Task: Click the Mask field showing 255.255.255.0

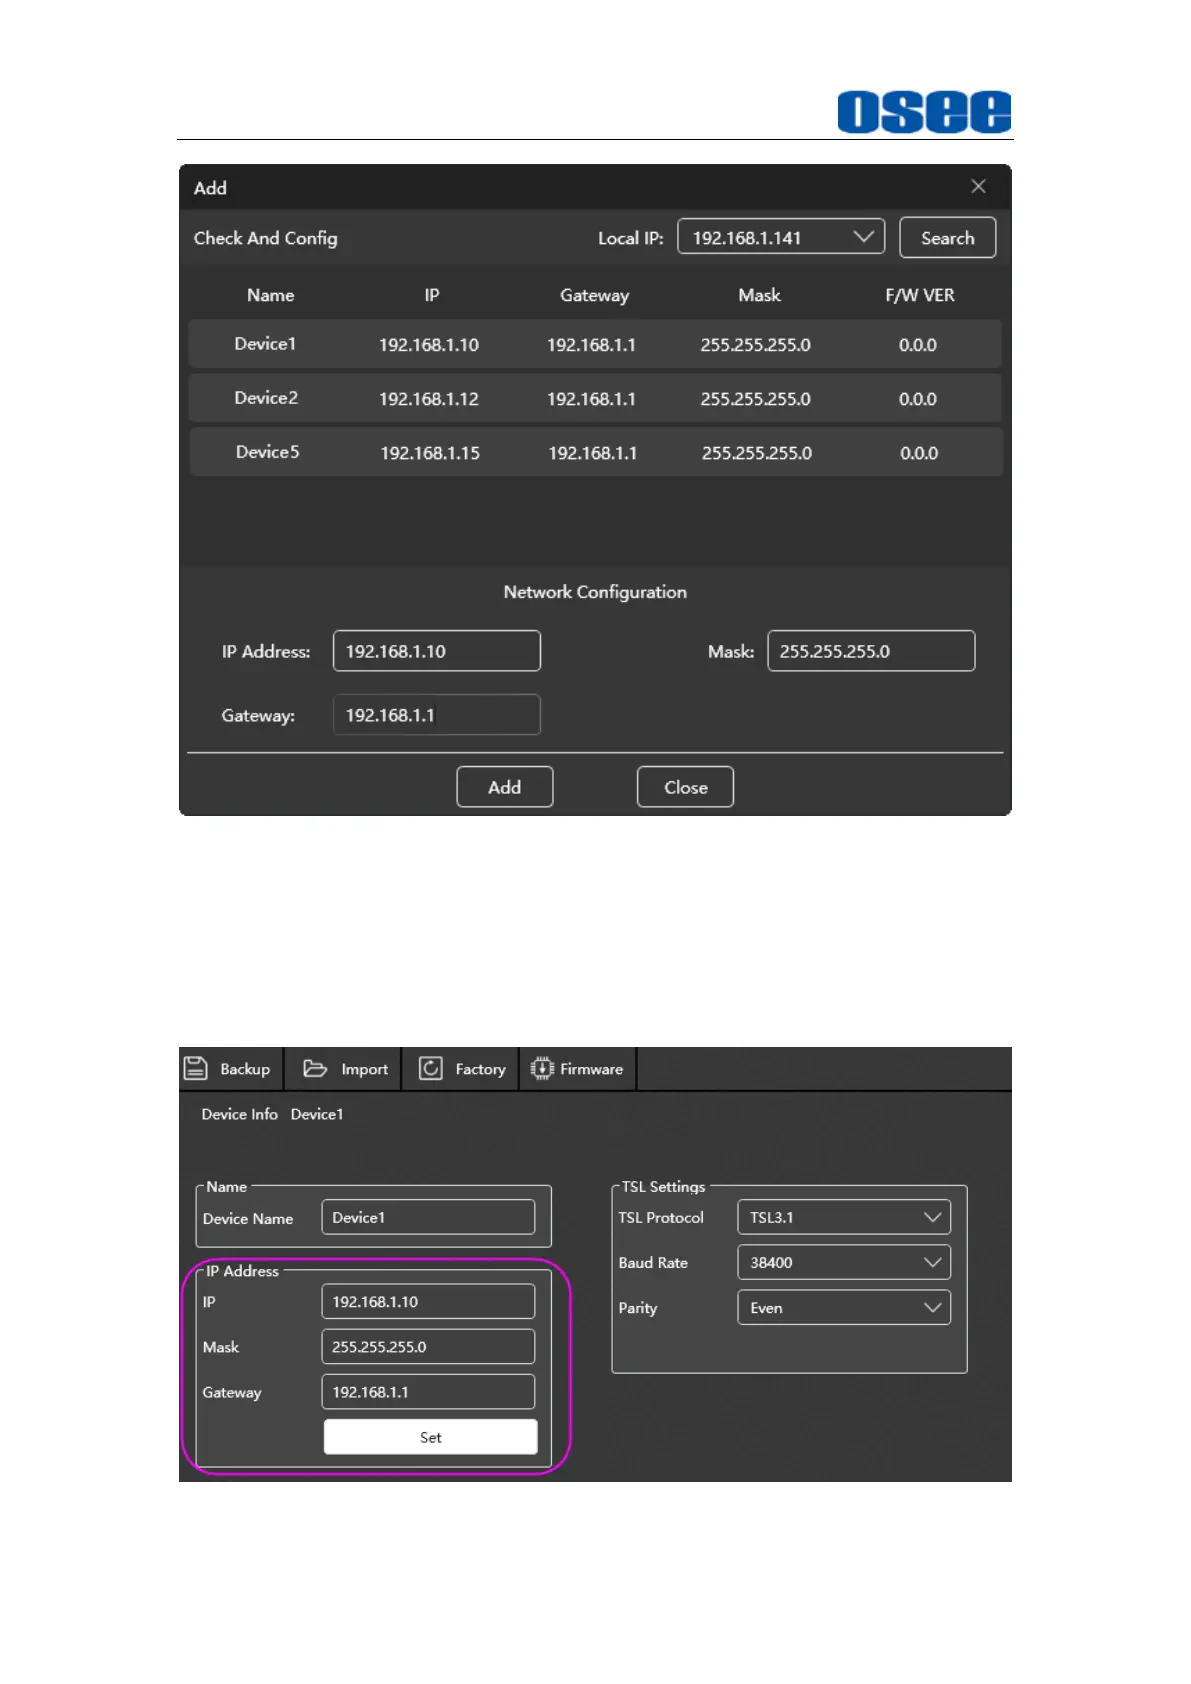Action: (x=870, y=651)
